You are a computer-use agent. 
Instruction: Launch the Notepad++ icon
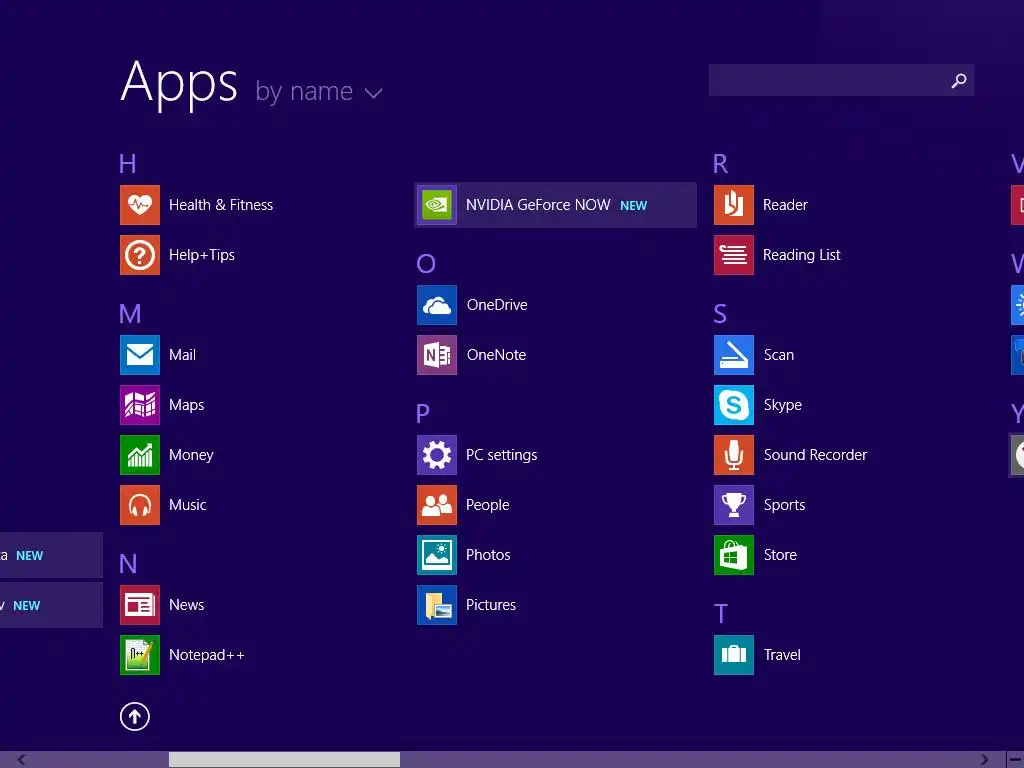tap(140, 655)
